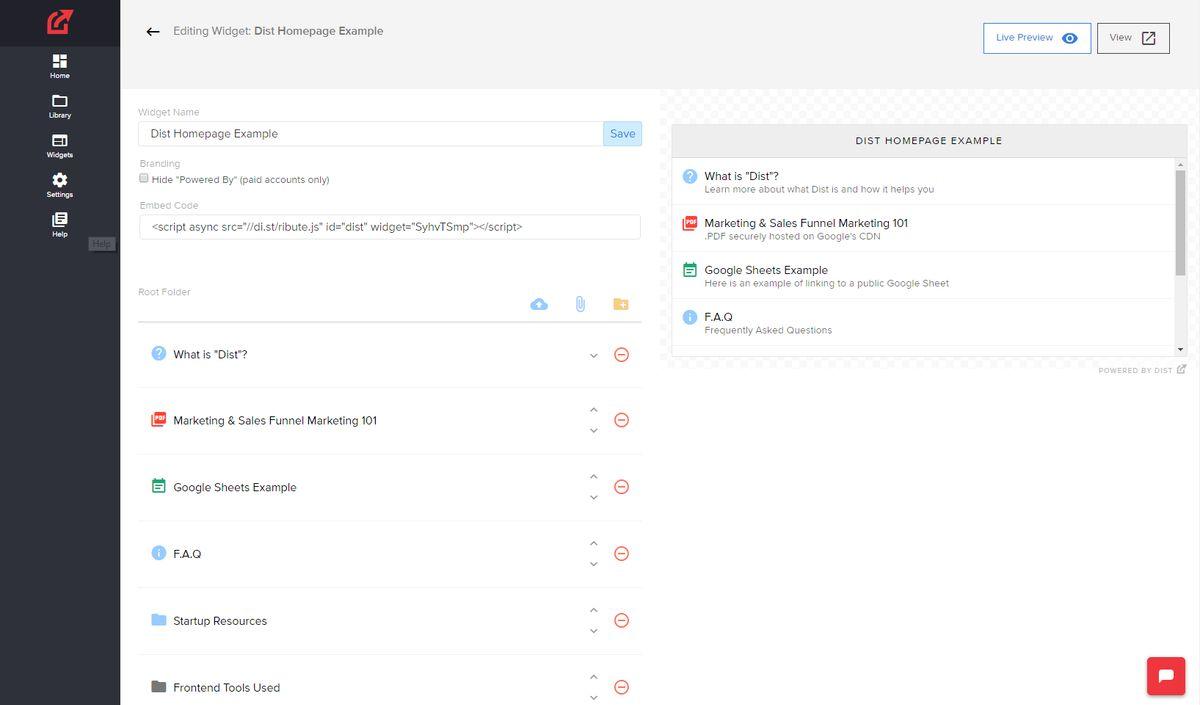Select Startup Resources folder row text
The height and width of the screenshot is (705, 1200).
click(x=220, y=621)
